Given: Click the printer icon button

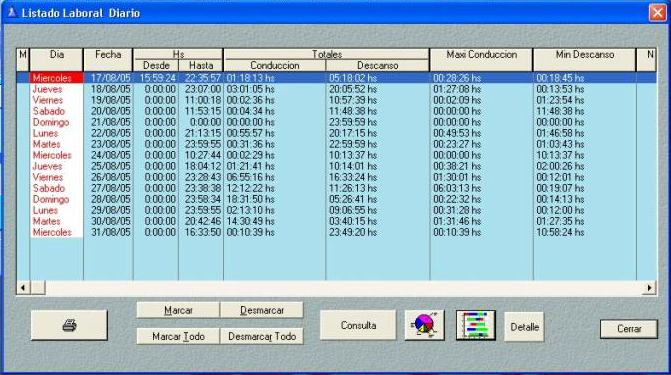Looking at the screenshot, I should click(x=69, y=325).
